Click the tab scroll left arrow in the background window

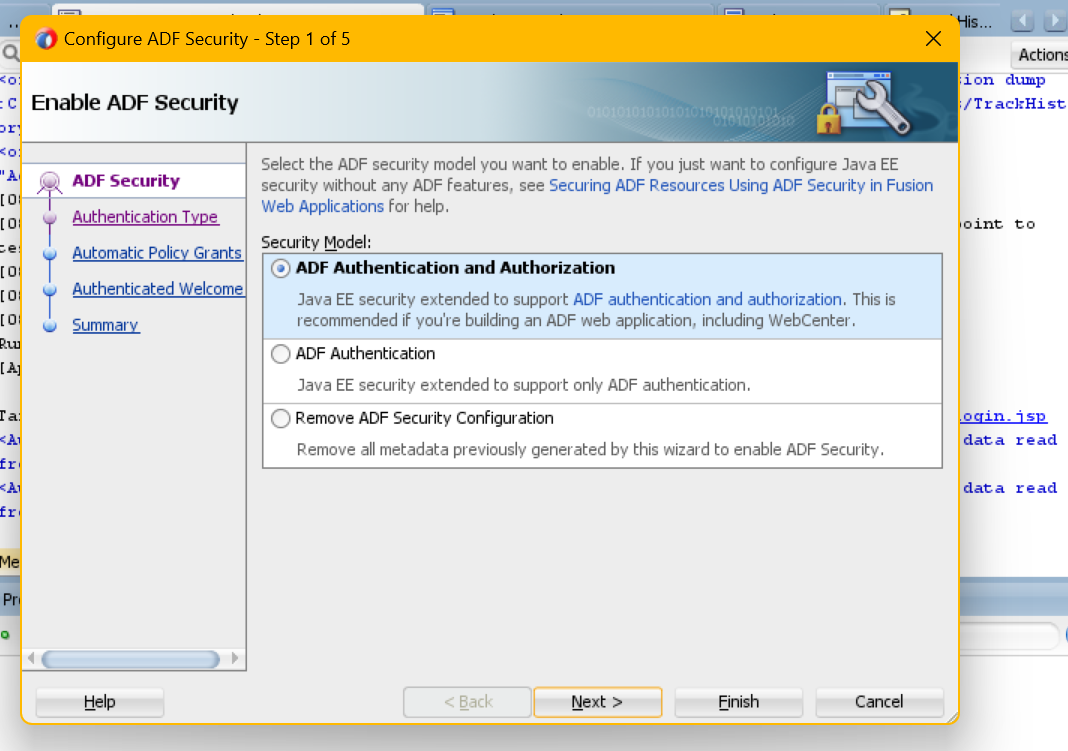pos(1022,21)
